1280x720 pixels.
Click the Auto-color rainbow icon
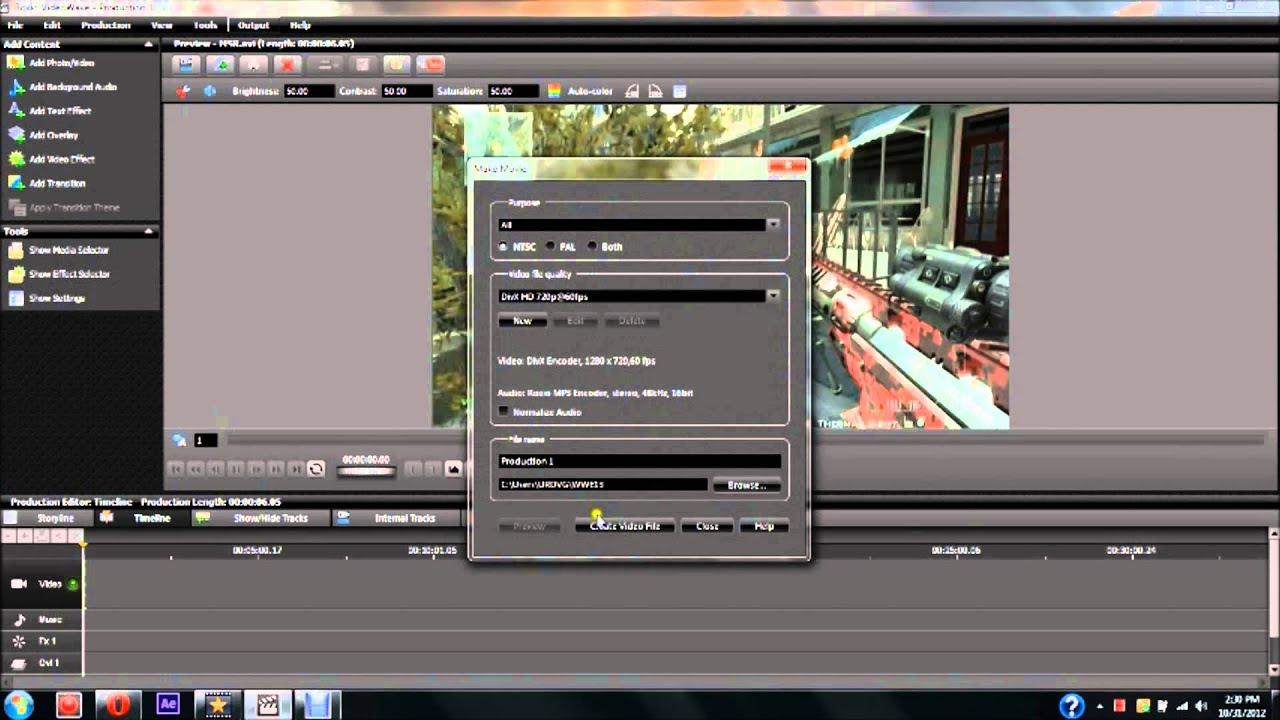pos(554,91)
